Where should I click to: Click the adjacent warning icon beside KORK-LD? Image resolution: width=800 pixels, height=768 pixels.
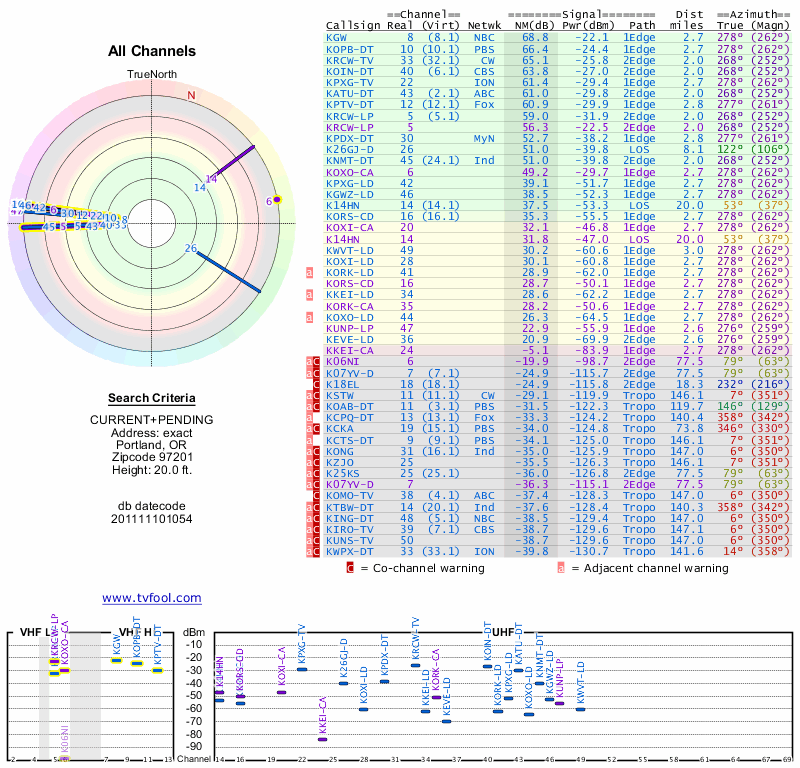tap(309, 272)
